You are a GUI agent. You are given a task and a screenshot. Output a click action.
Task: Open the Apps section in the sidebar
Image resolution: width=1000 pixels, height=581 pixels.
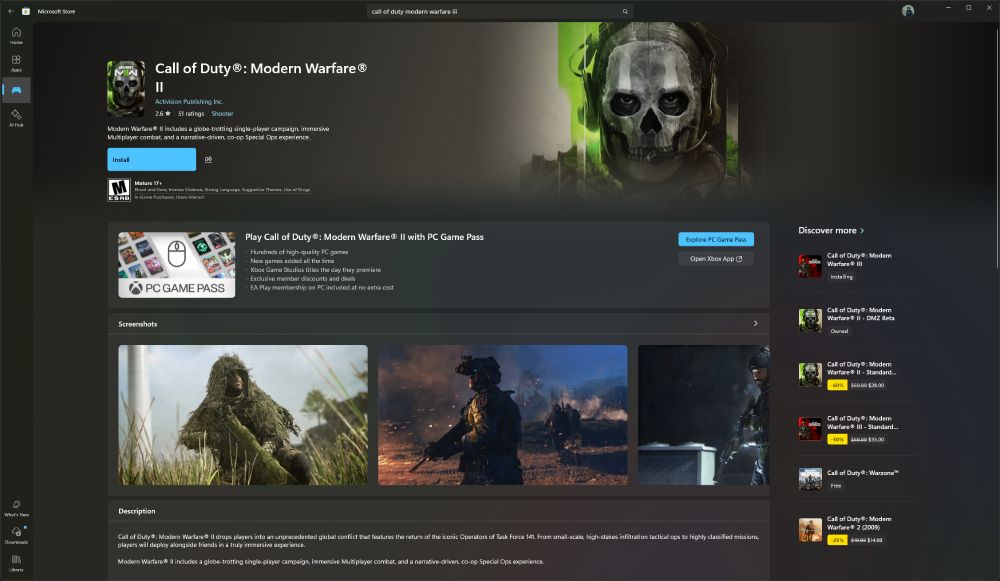pyautogui.click(x=16, y=63)
